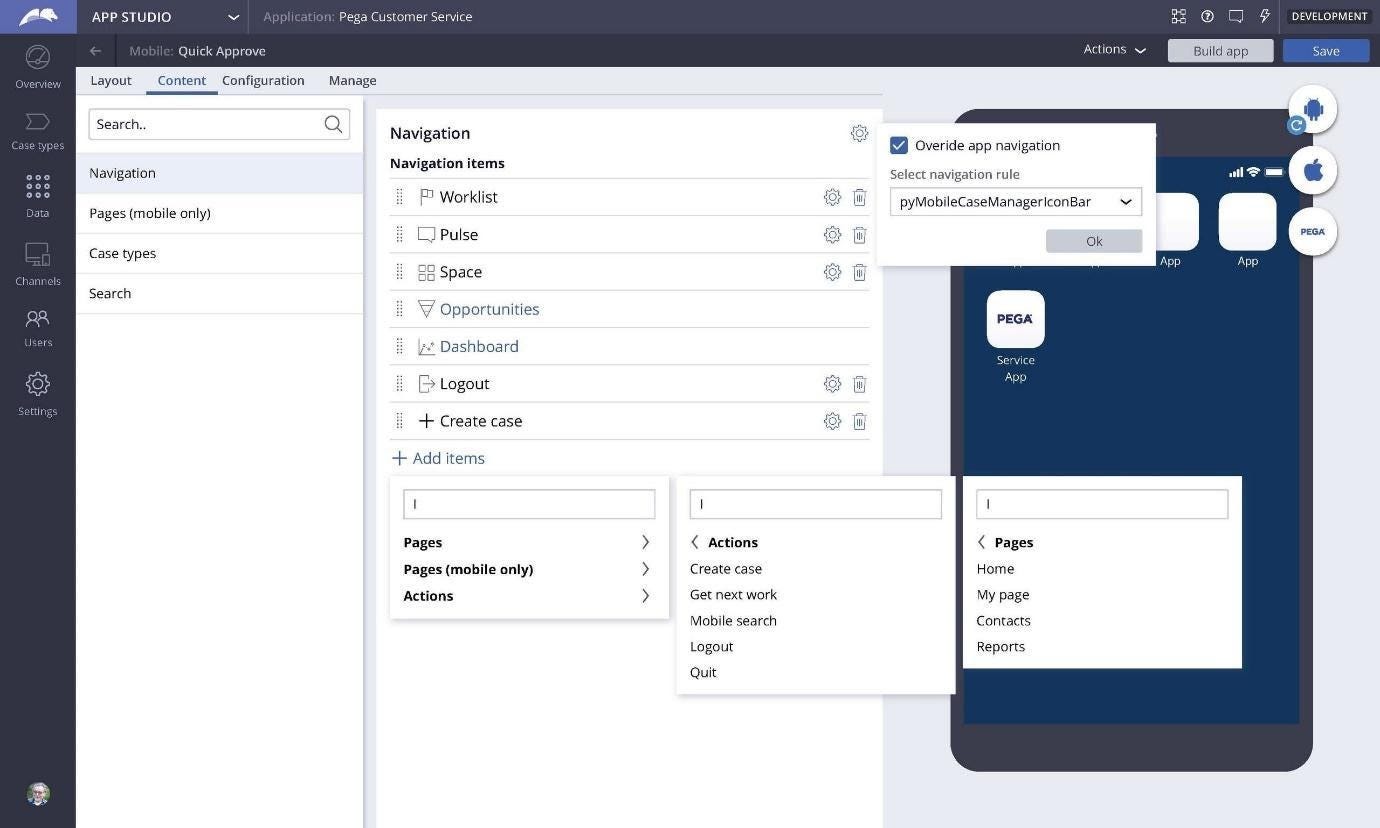1380x828 pixels.
Task: Click the Save button
Action: point(1326,51)
